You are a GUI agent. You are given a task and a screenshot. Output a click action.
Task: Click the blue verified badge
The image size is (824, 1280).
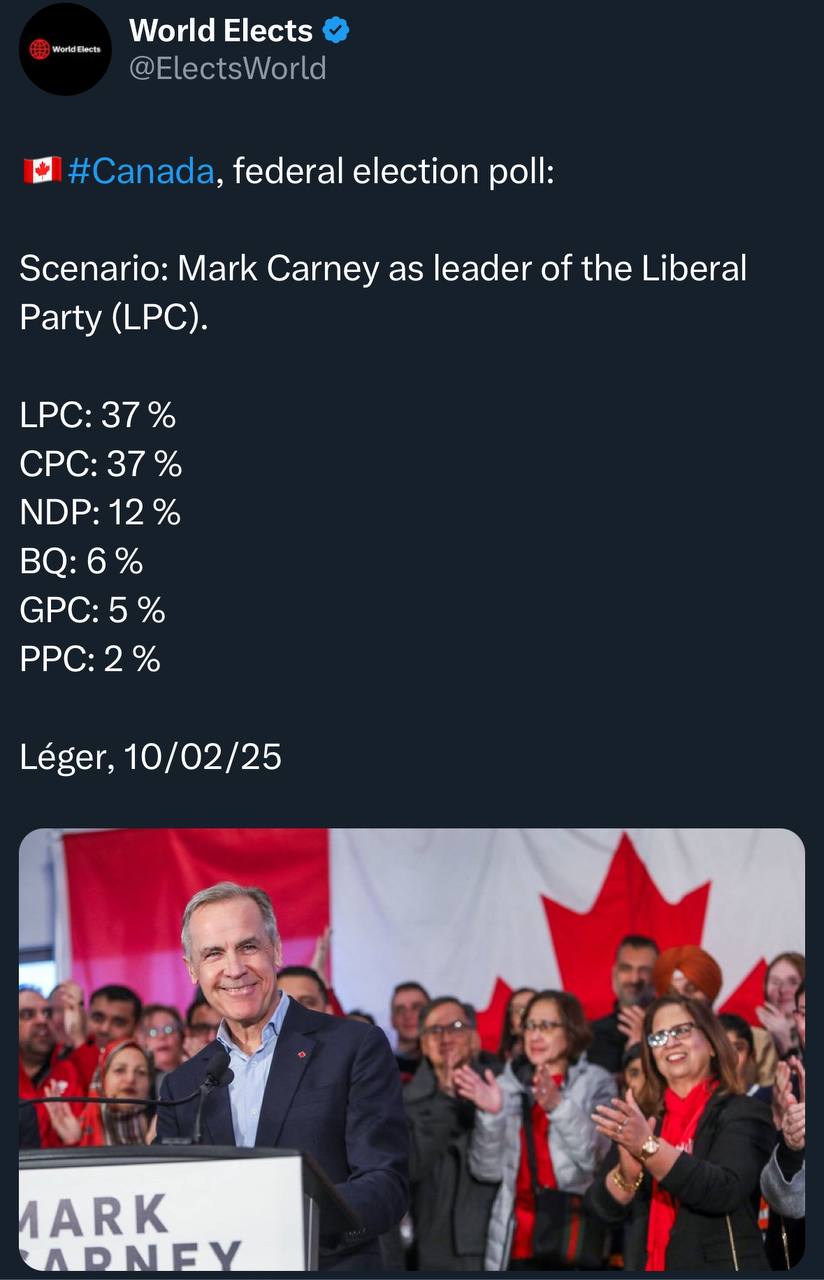point(336,31)
